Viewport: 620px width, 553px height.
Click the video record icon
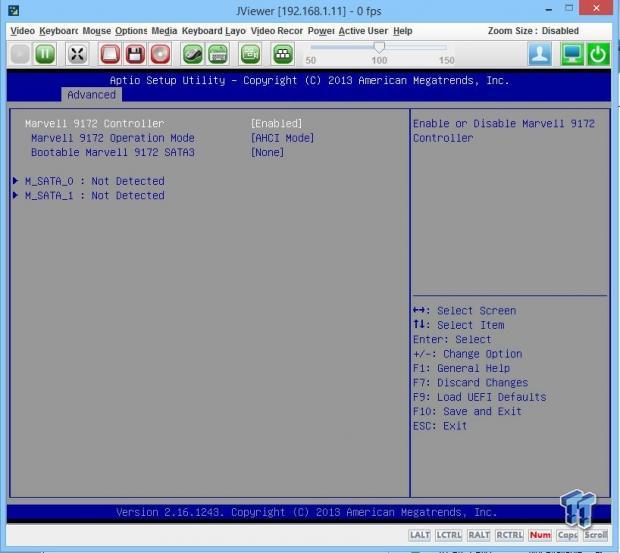pos(250,54)
